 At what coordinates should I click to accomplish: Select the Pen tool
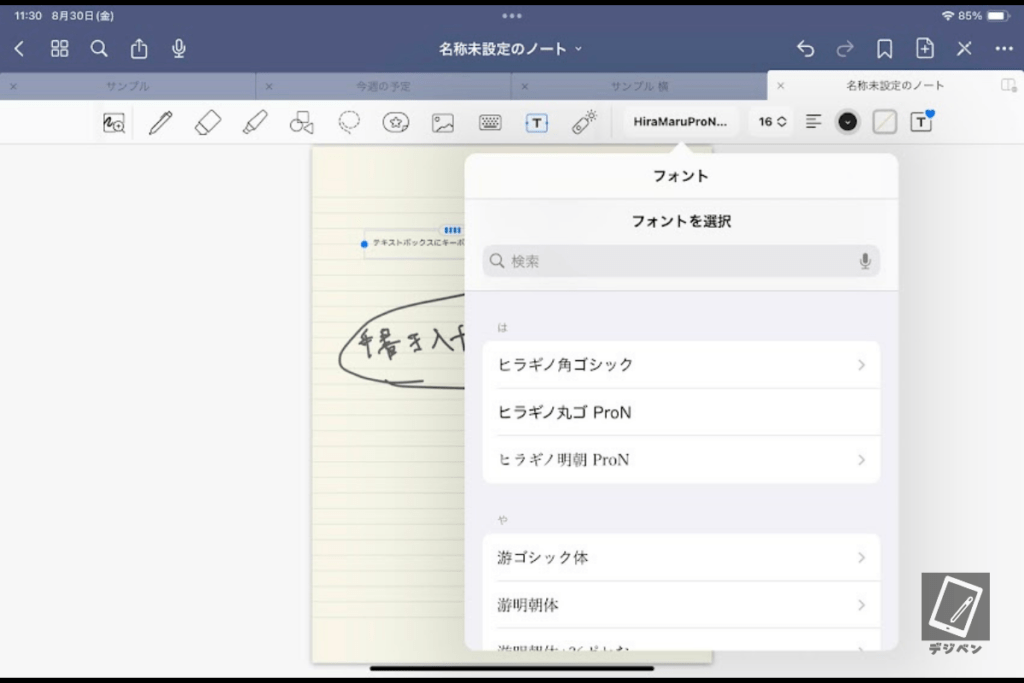[160, 122]
